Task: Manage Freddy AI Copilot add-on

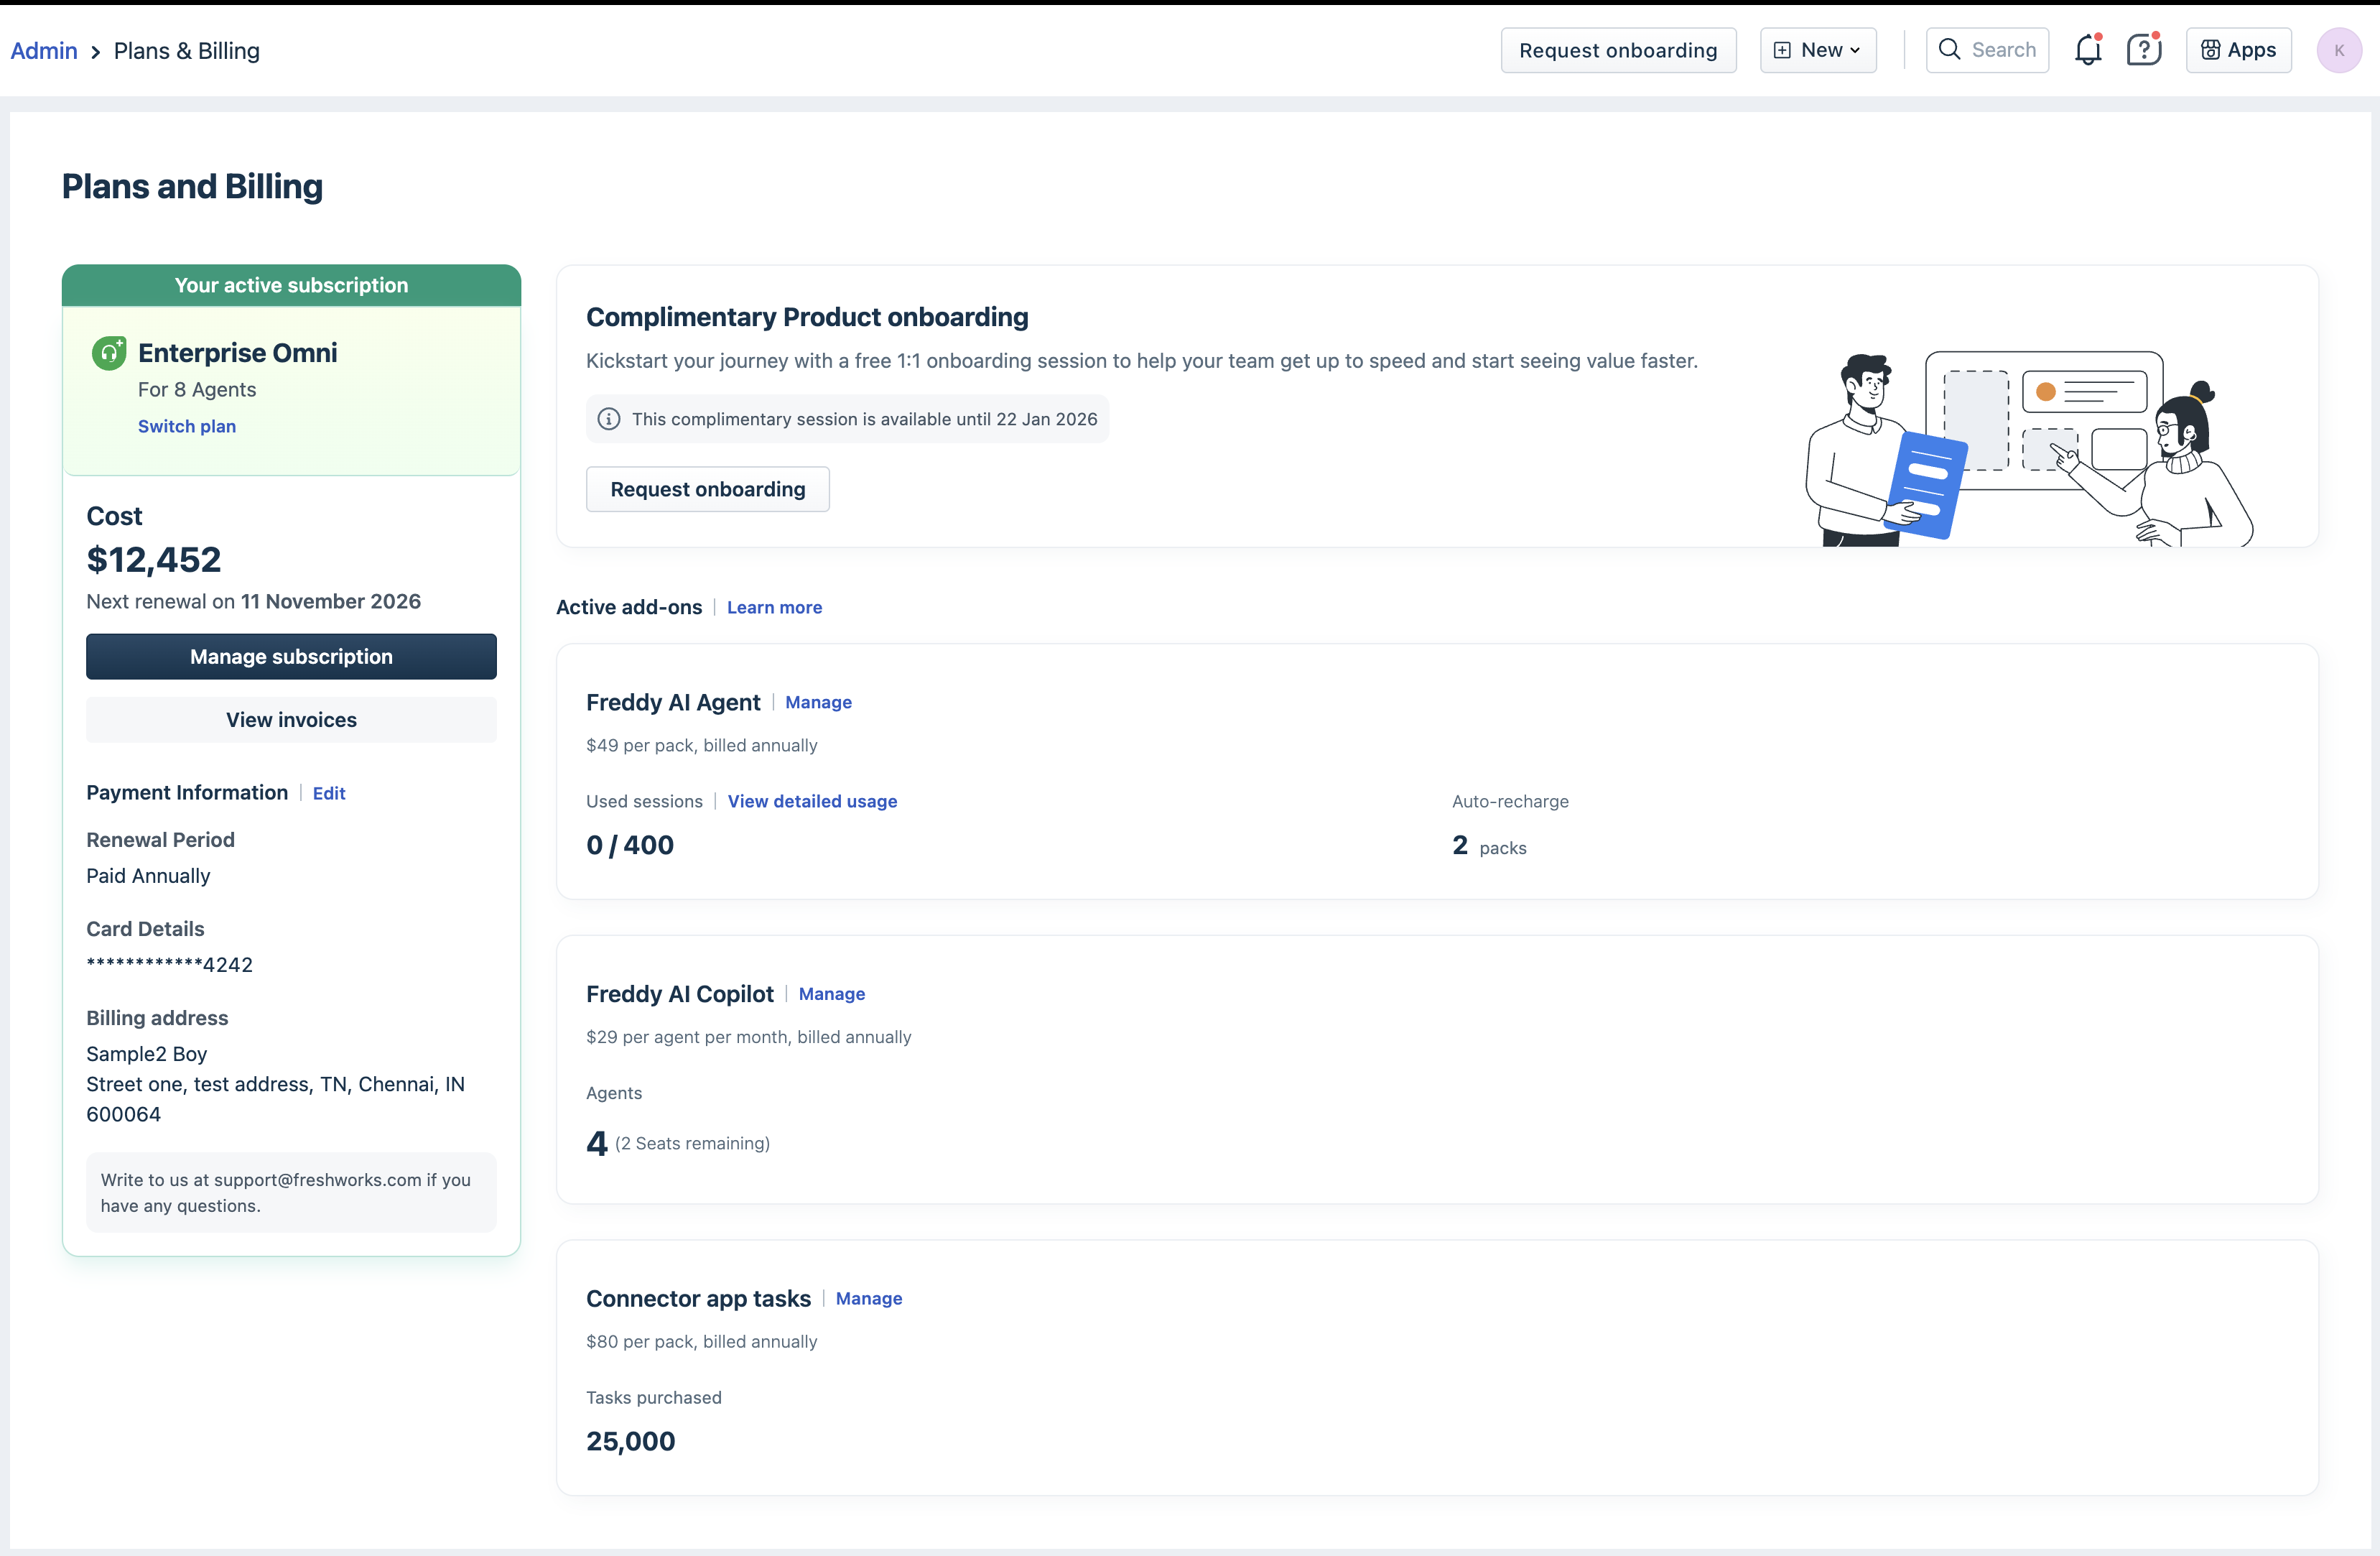Action: pos(831,994)
